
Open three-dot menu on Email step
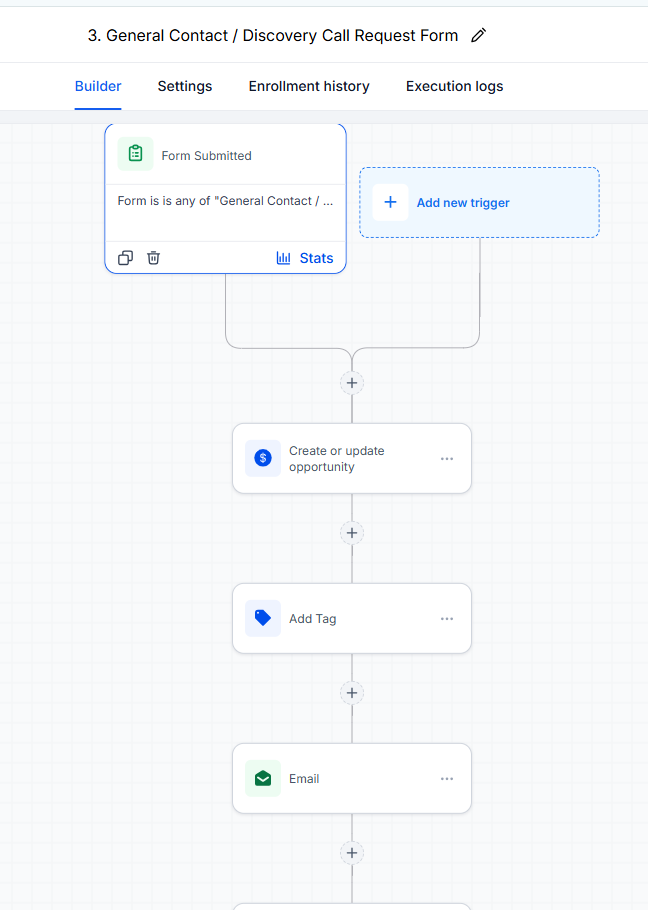tap(447, 779)
